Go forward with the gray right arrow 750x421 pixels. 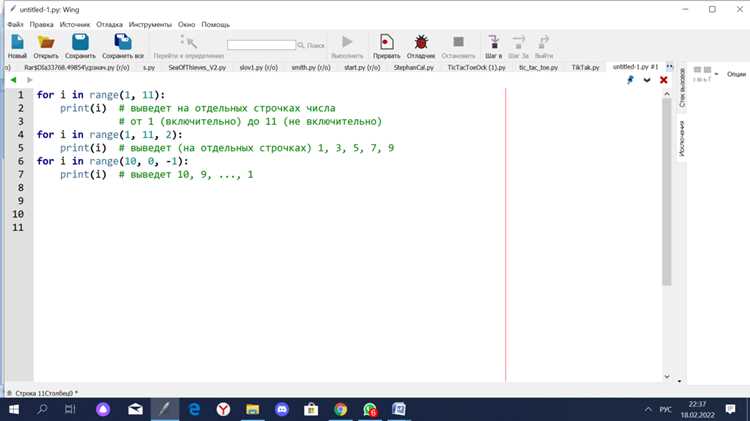tap(29, 80)
